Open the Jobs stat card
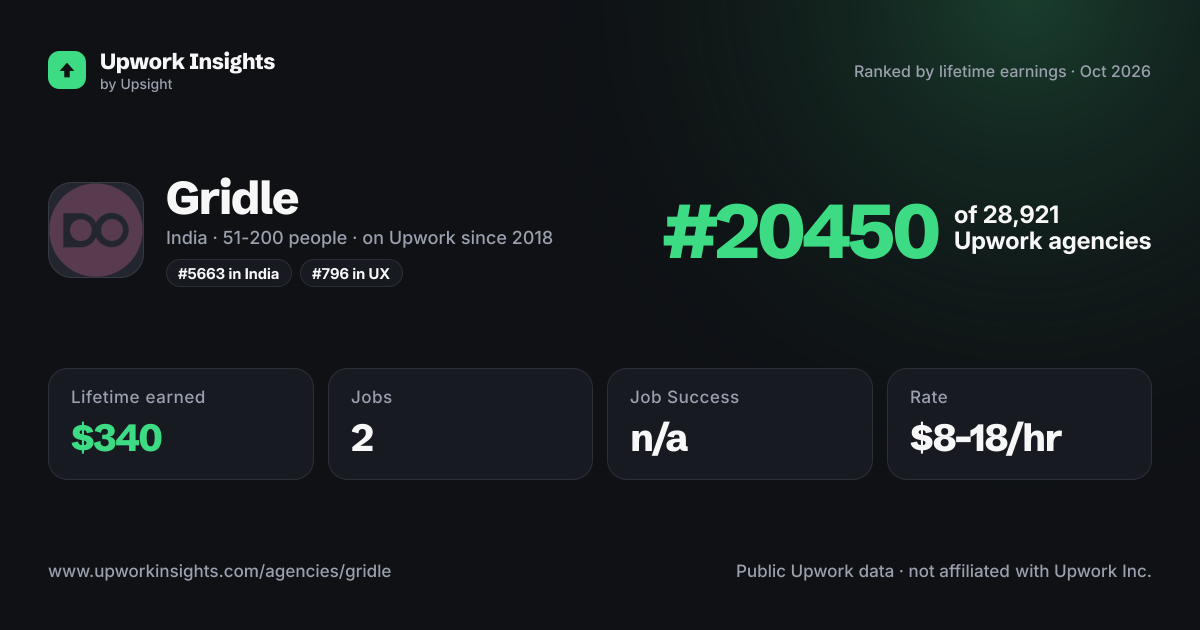The image size is (1200, 630). tap(460, 424)
